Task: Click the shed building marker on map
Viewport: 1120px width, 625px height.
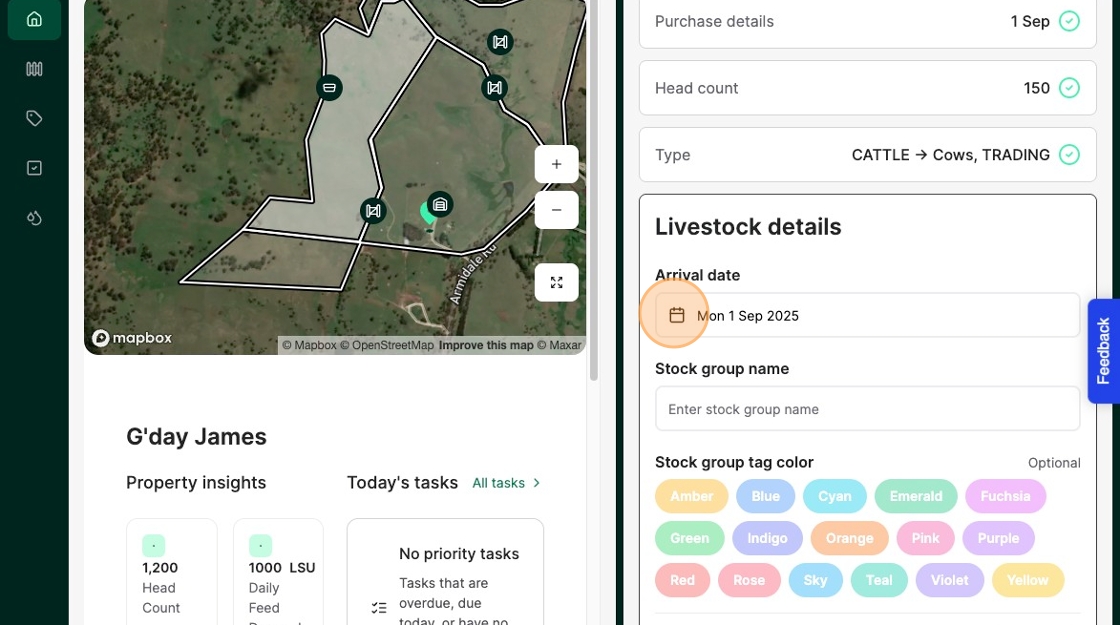Action: [440, 205]
